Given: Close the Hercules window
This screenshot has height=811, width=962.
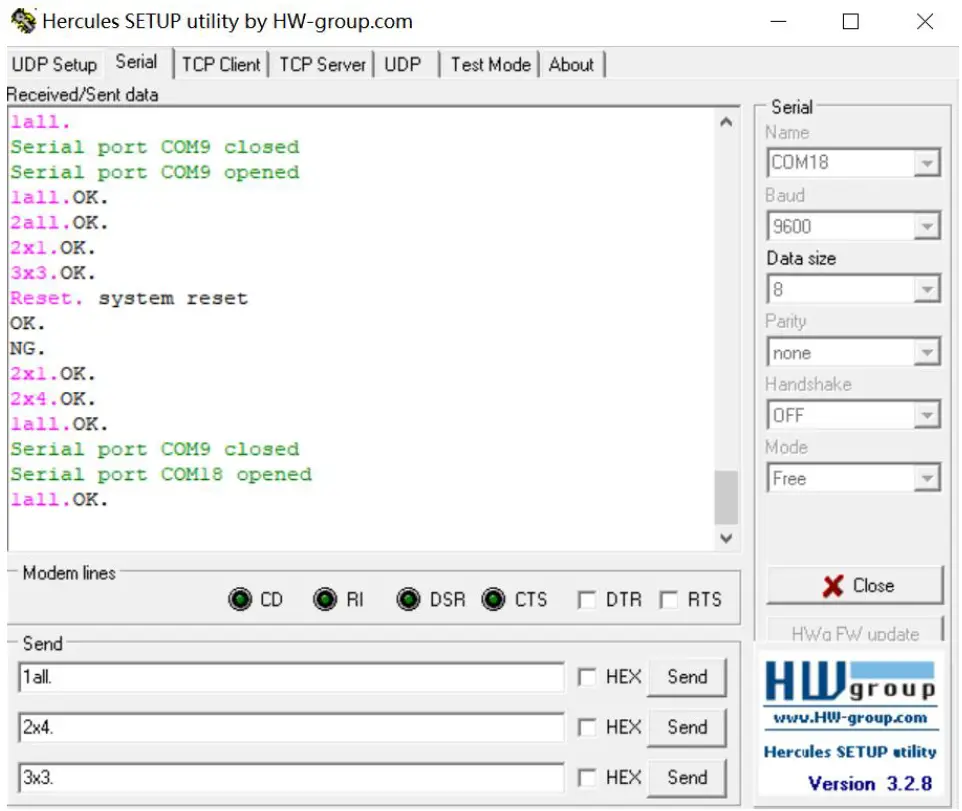Looking at the screenshot, I should point(925,21).
